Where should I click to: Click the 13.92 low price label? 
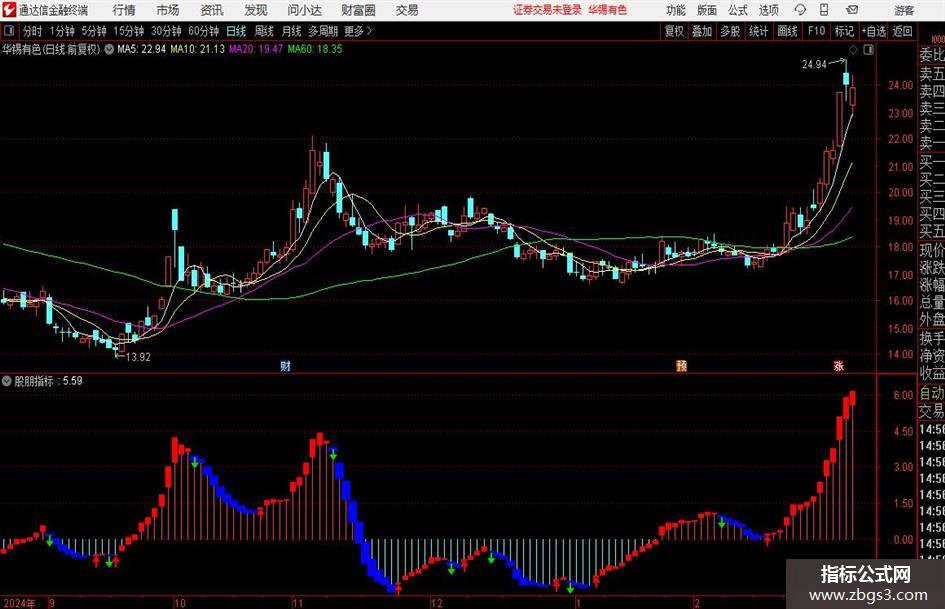138,357
